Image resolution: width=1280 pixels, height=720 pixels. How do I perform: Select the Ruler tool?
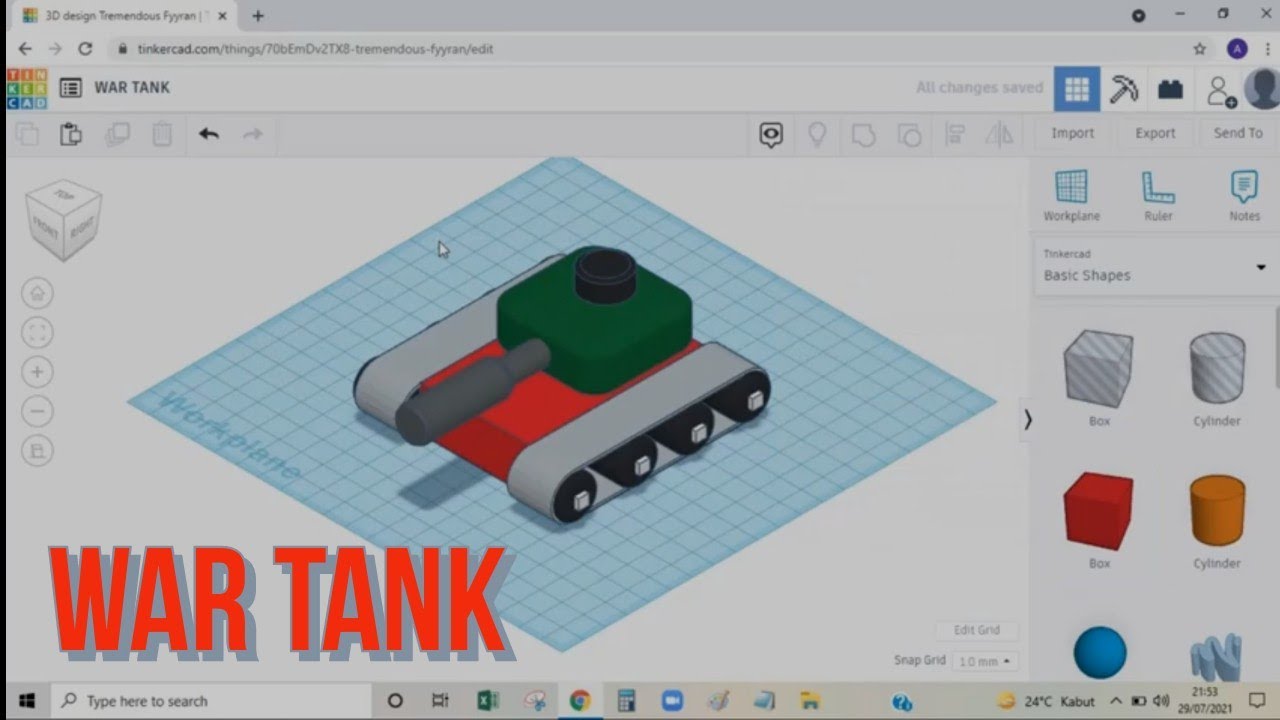click(x=1158, y=195)
